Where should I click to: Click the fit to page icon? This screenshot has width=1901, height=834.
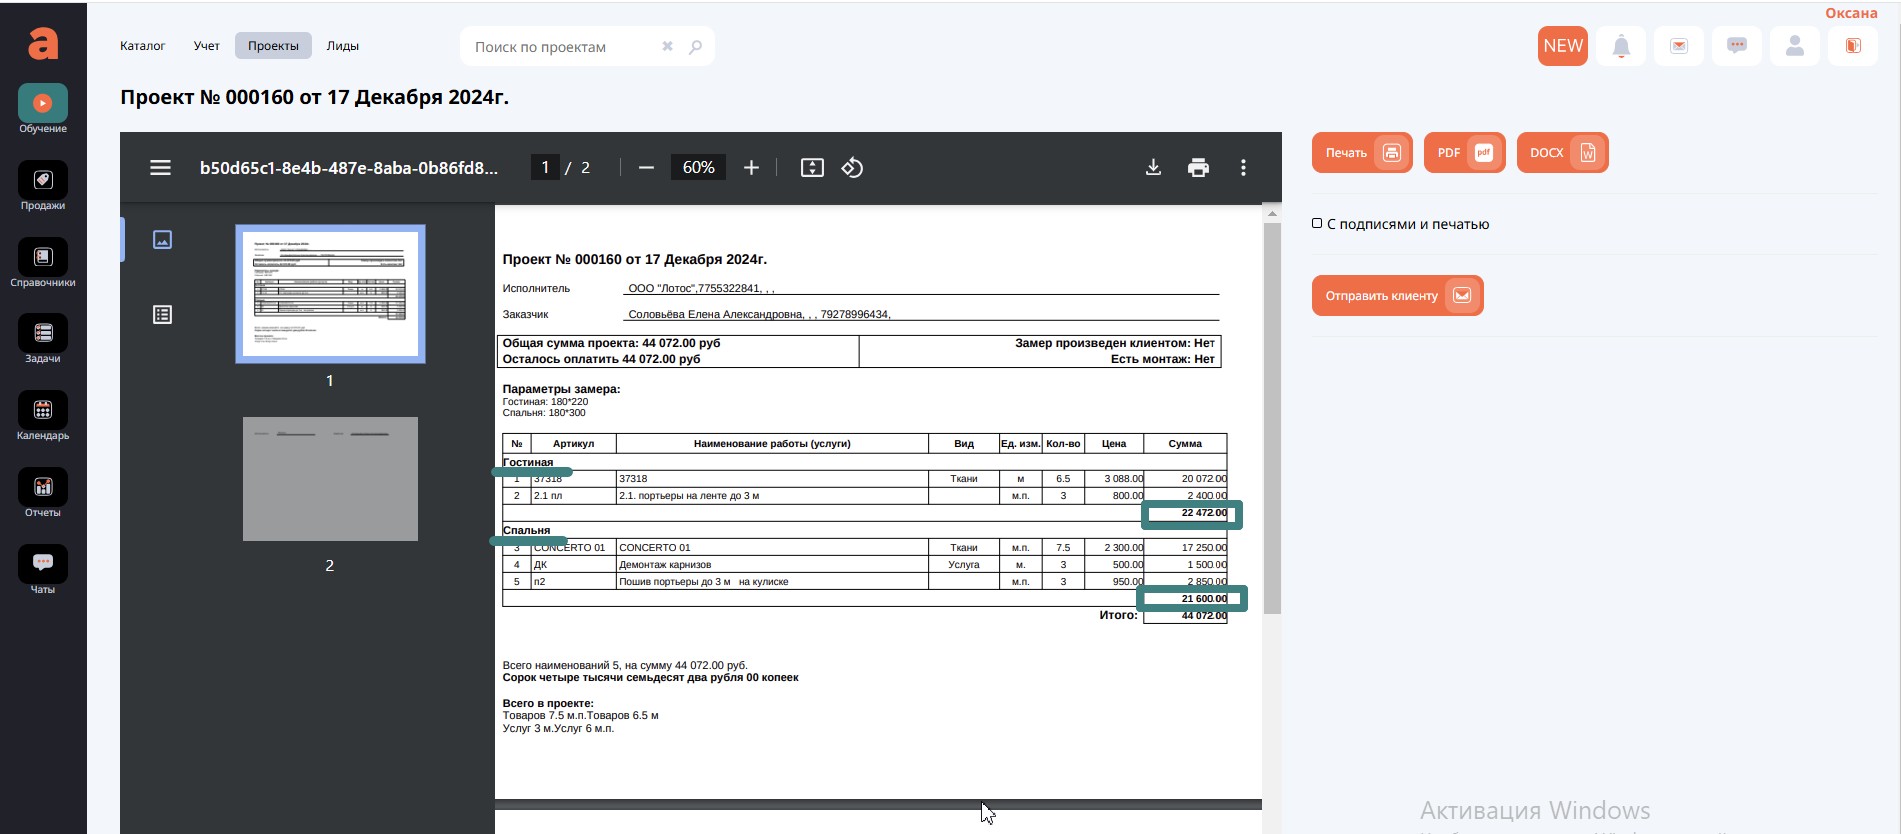pyautogui.click(x=812, y=168)
